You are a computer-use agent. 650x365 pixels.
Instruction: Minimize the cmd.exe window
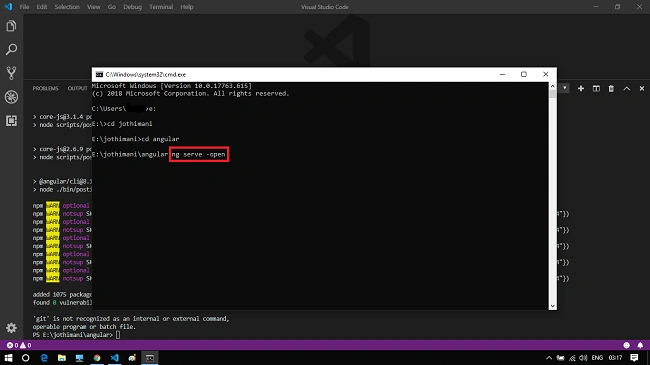click(502, 74)
